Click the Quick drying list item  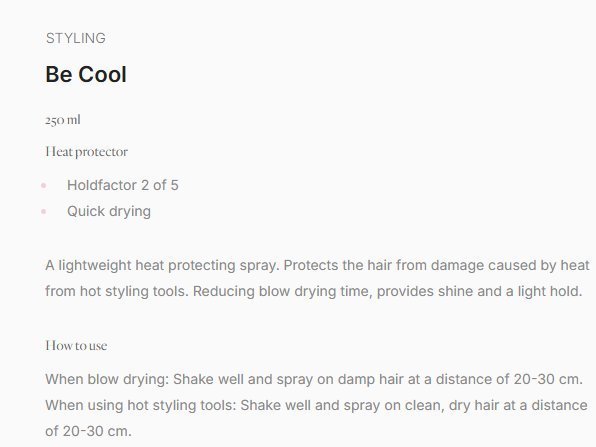click(x=109, y=211)
